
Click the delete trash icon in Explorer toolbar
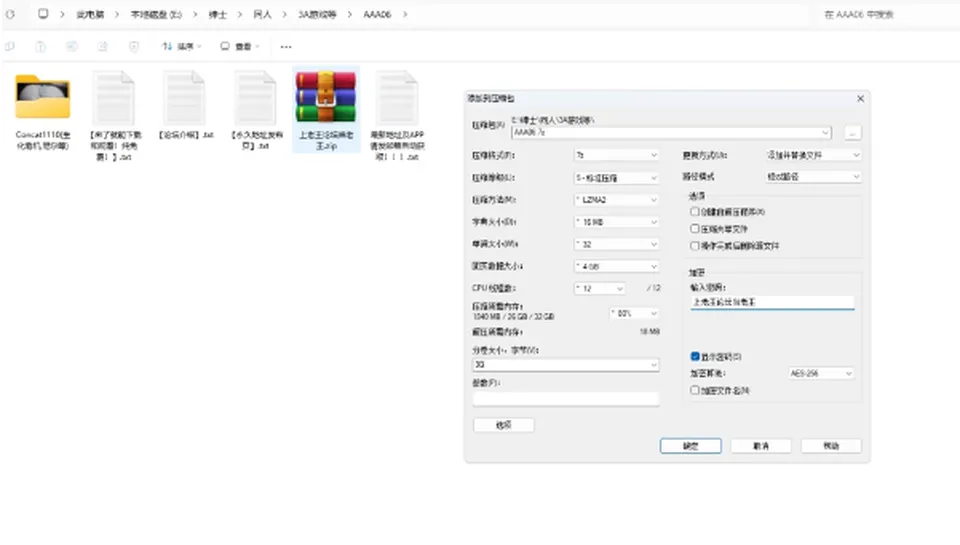(134, 47)
